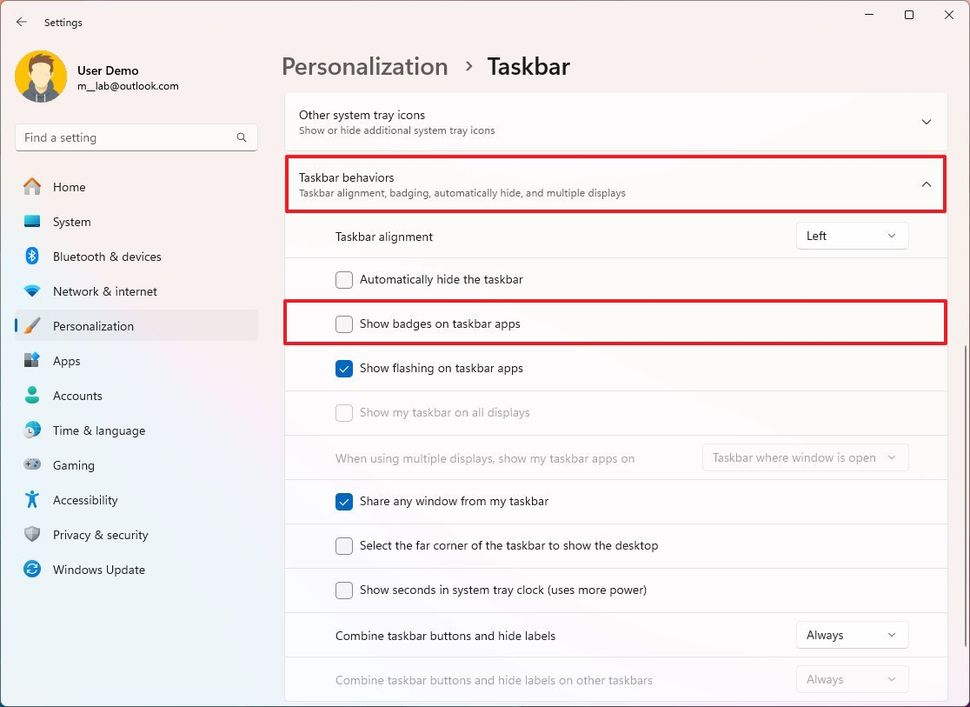Expand Other system tray icons

[926, 121]
